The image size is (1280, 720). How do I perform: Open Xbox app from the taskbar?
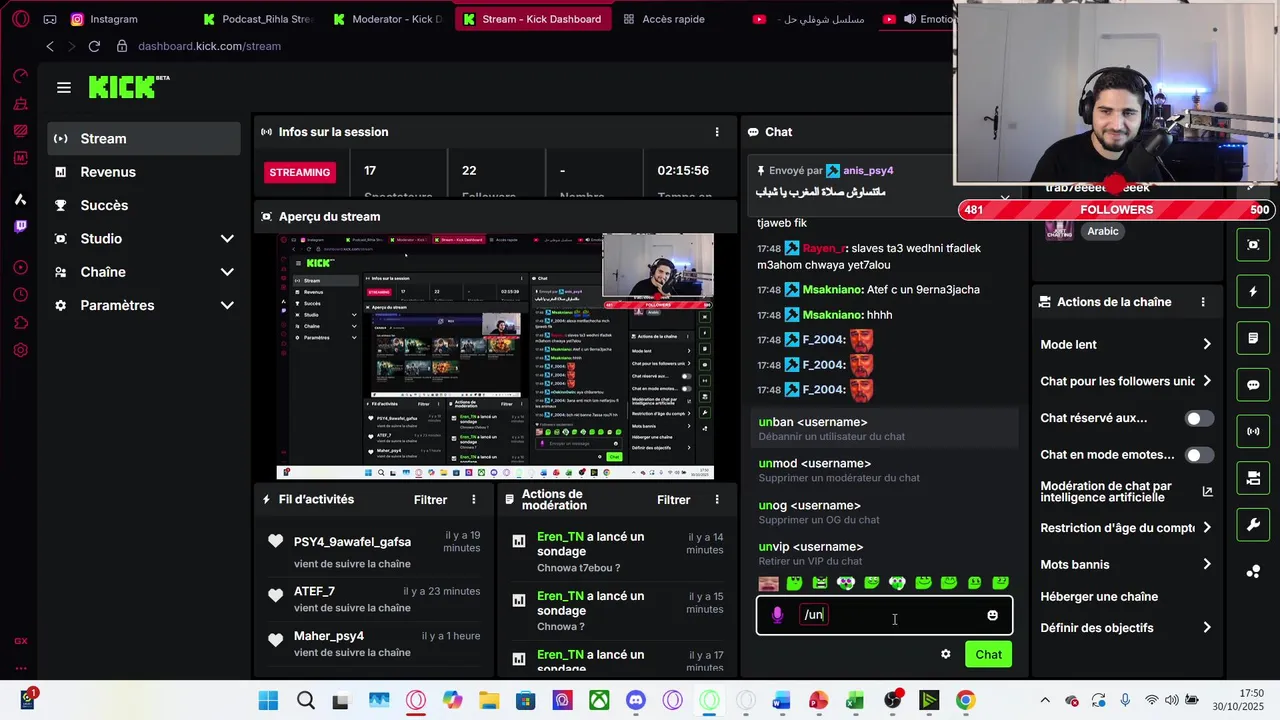coord(599,700)
